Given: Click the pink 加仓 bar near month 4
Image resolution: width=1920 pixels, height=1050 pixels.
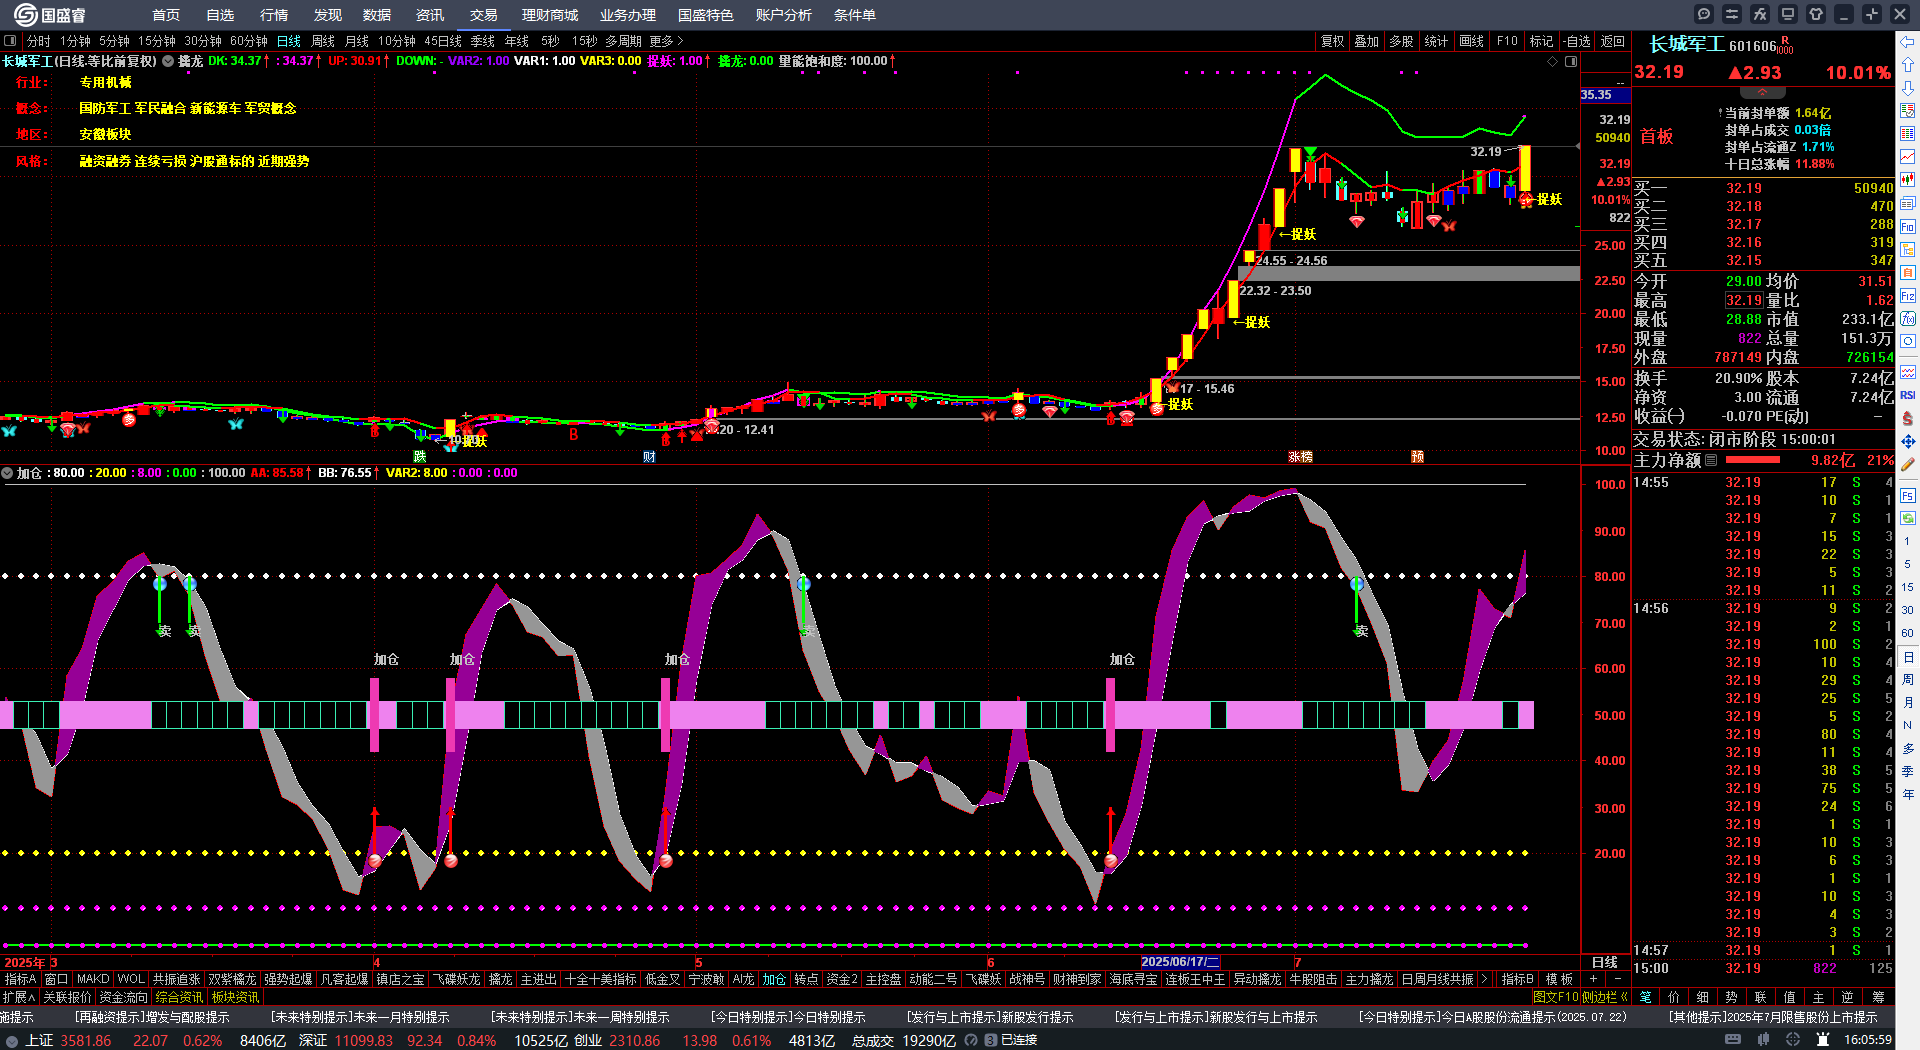Looking at the screenshot, I should [375, 715].
